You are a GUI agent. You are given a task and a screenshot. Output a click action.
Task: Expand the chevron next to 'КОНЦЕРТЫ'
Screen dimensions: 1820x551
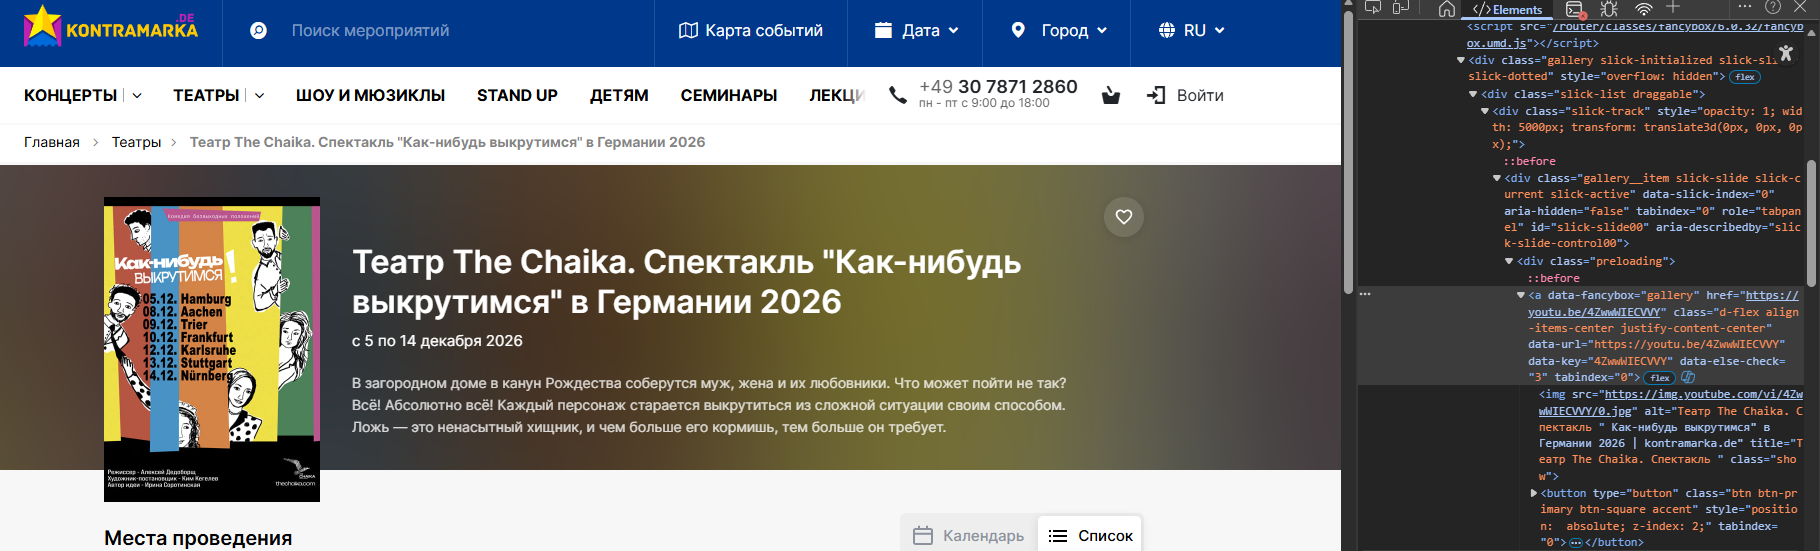(137, 96)
